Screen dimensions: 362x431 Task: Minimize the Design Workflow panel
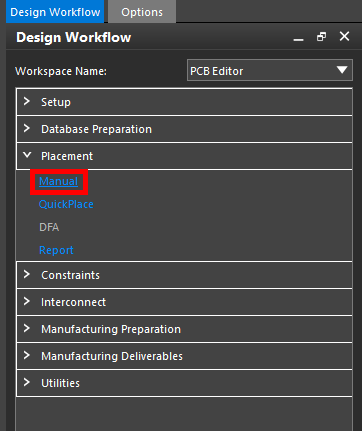[298, 37]
